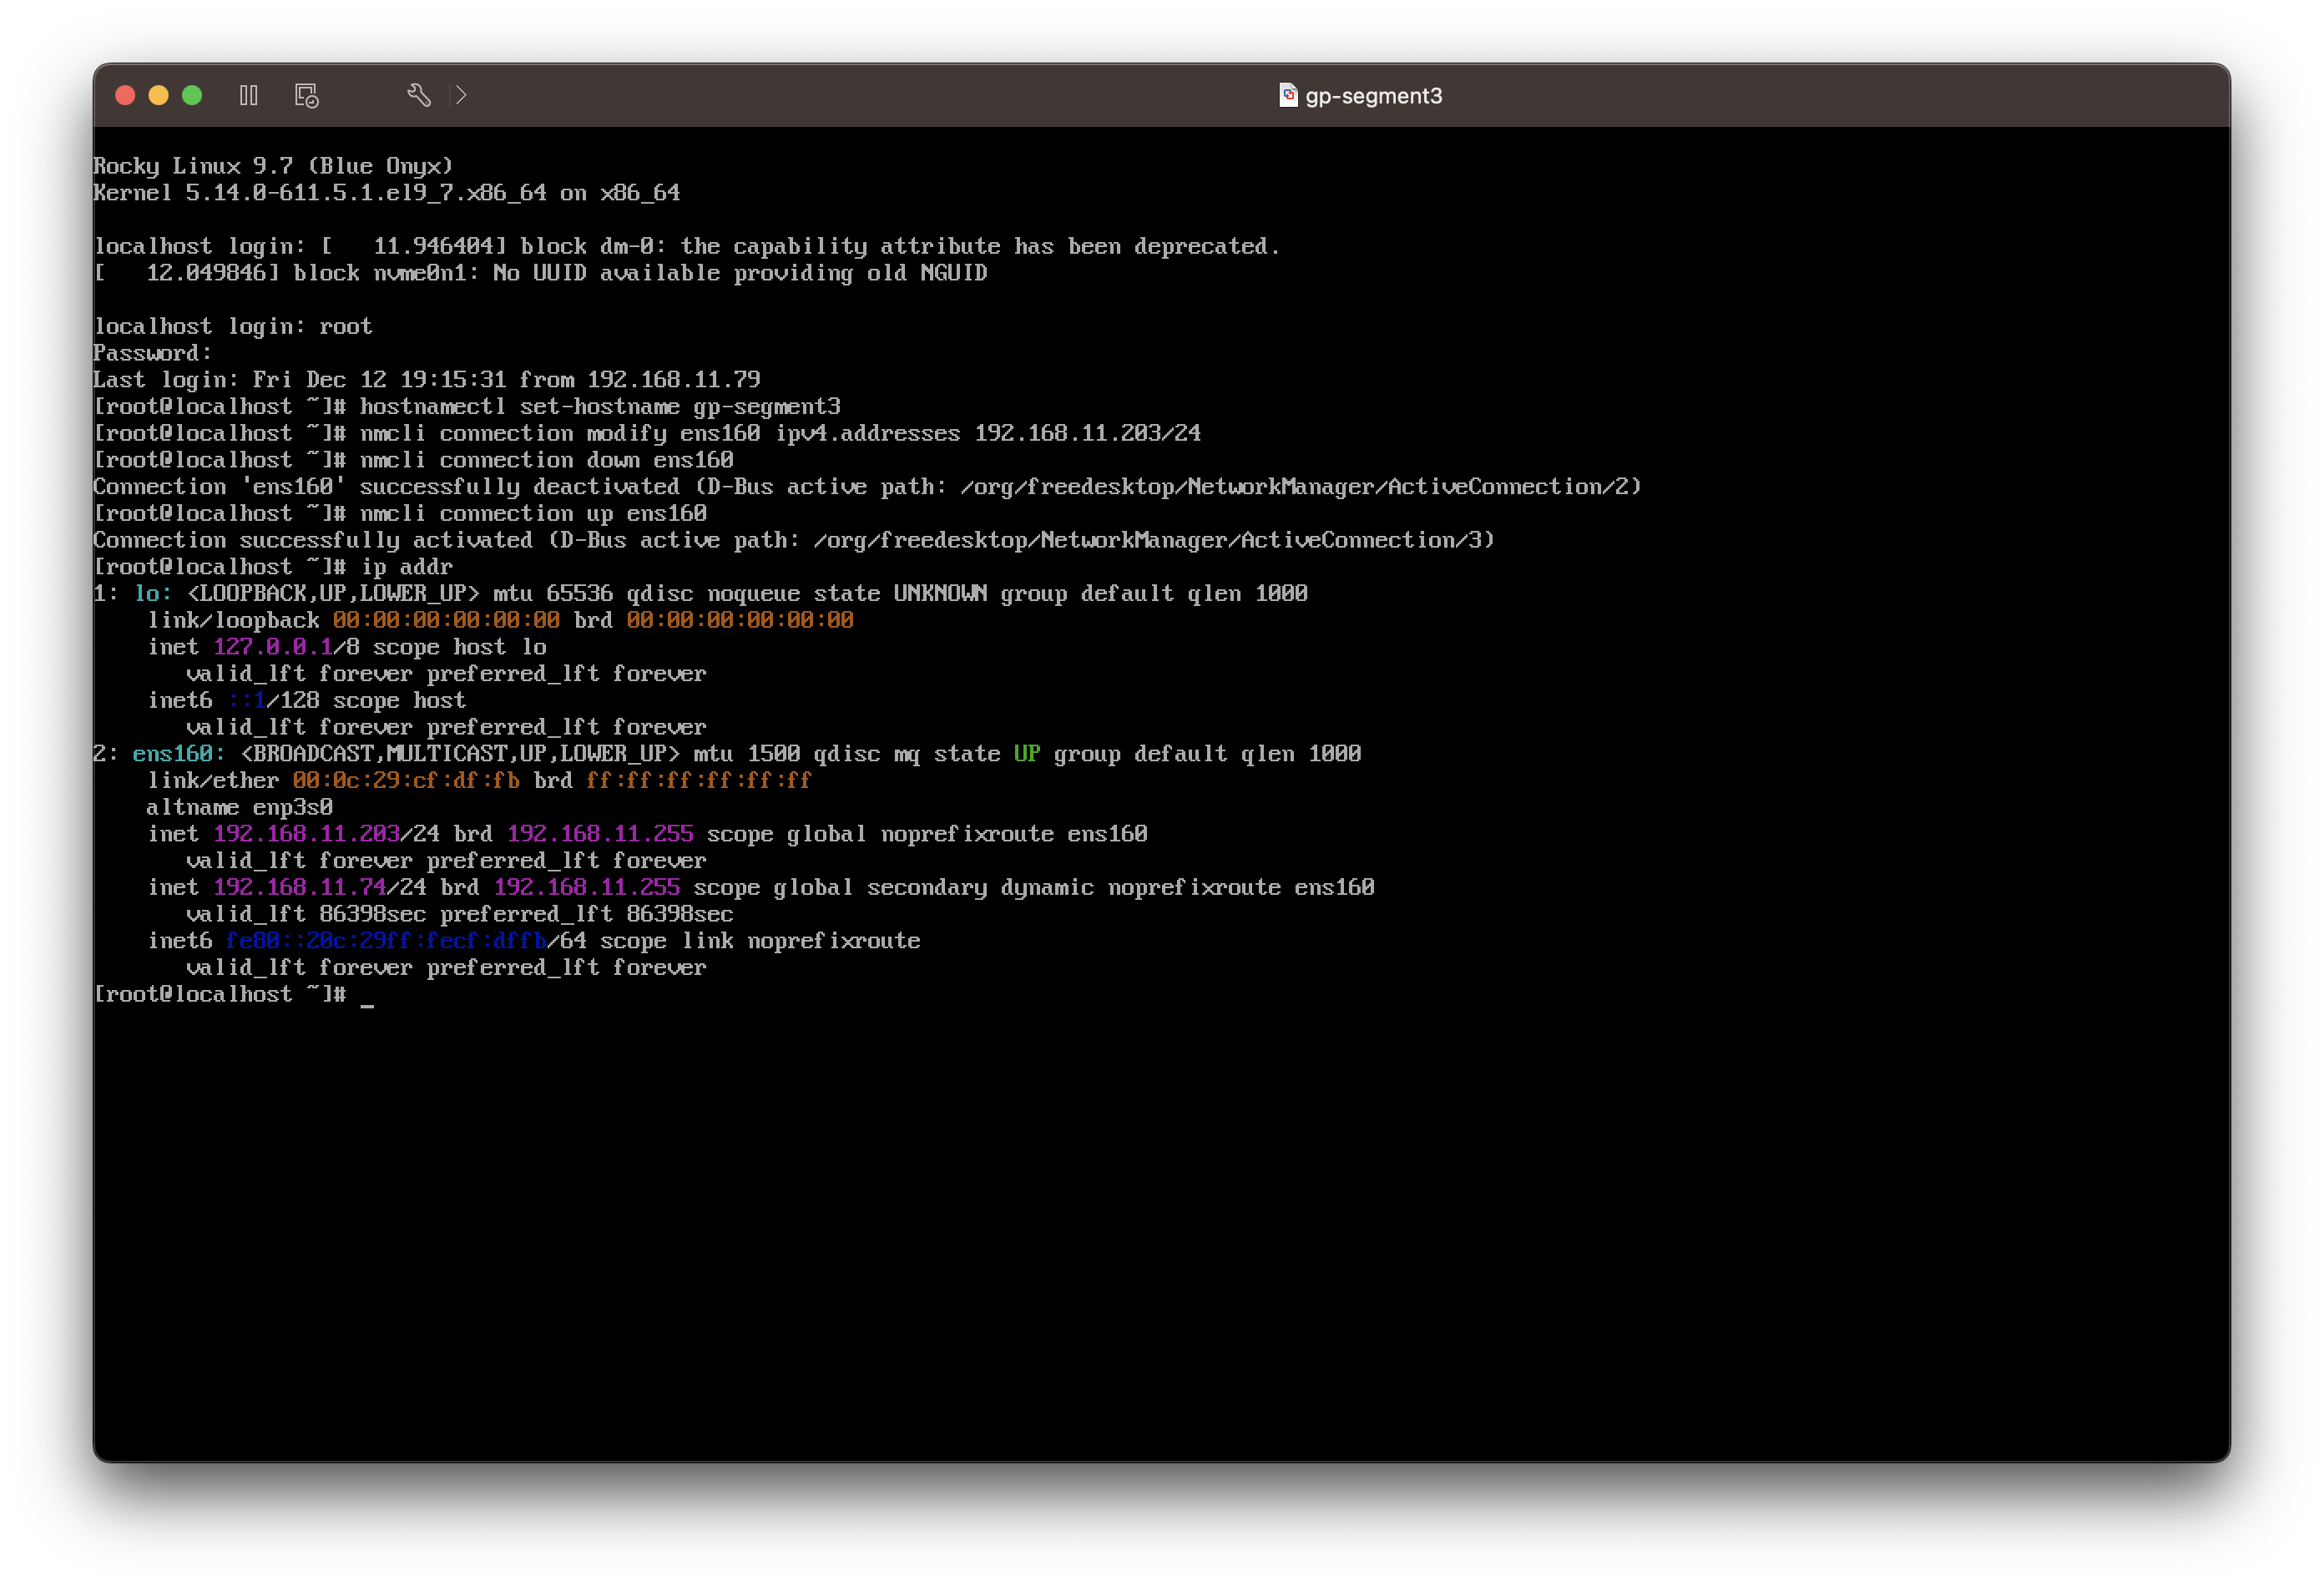Click the 192.168.11.203 inet address

click(306, 834)
